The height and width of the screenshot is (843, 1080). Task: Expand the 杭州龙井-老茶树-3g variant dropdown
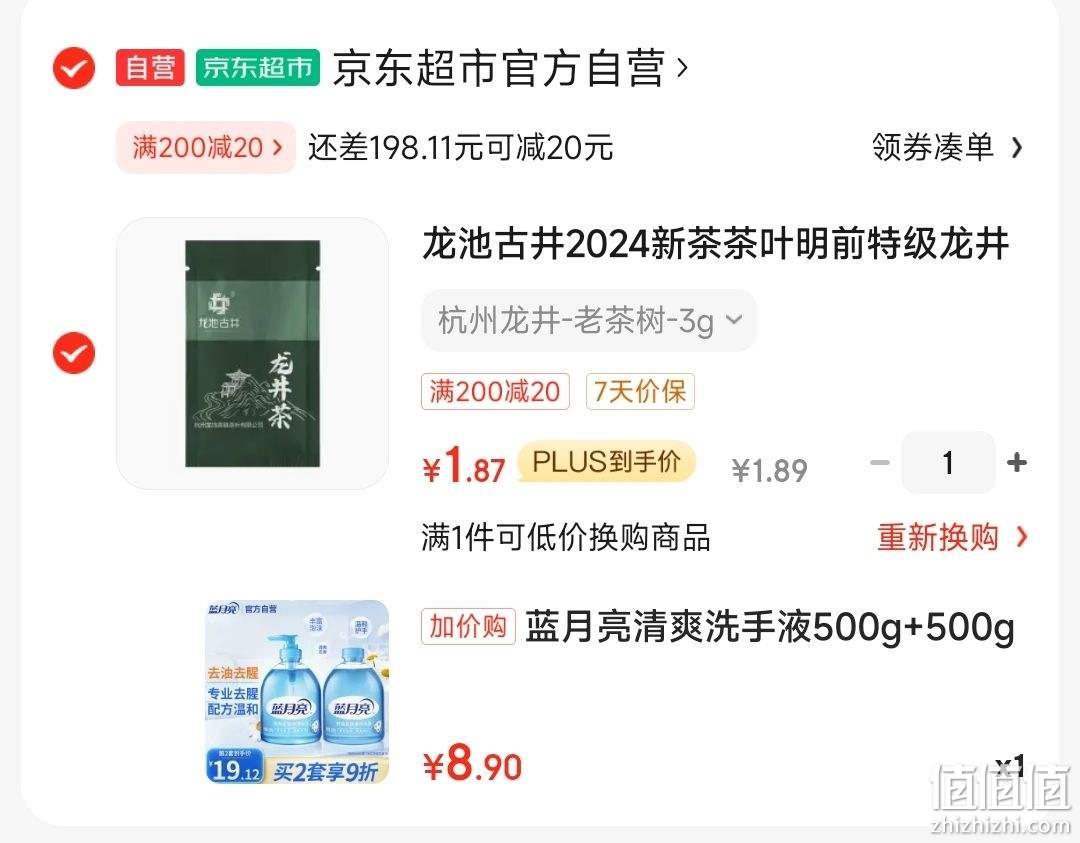pyautogui.click(x=590, y=321)
